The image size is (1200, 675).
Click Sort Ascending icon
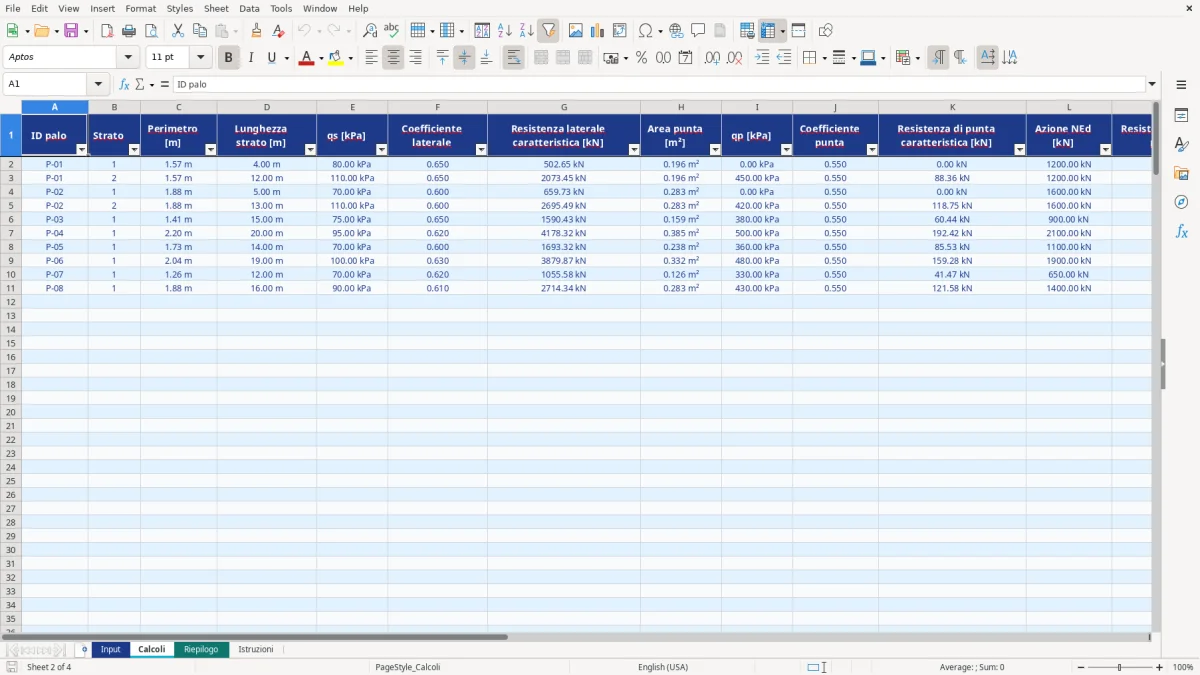click(504, 31)
